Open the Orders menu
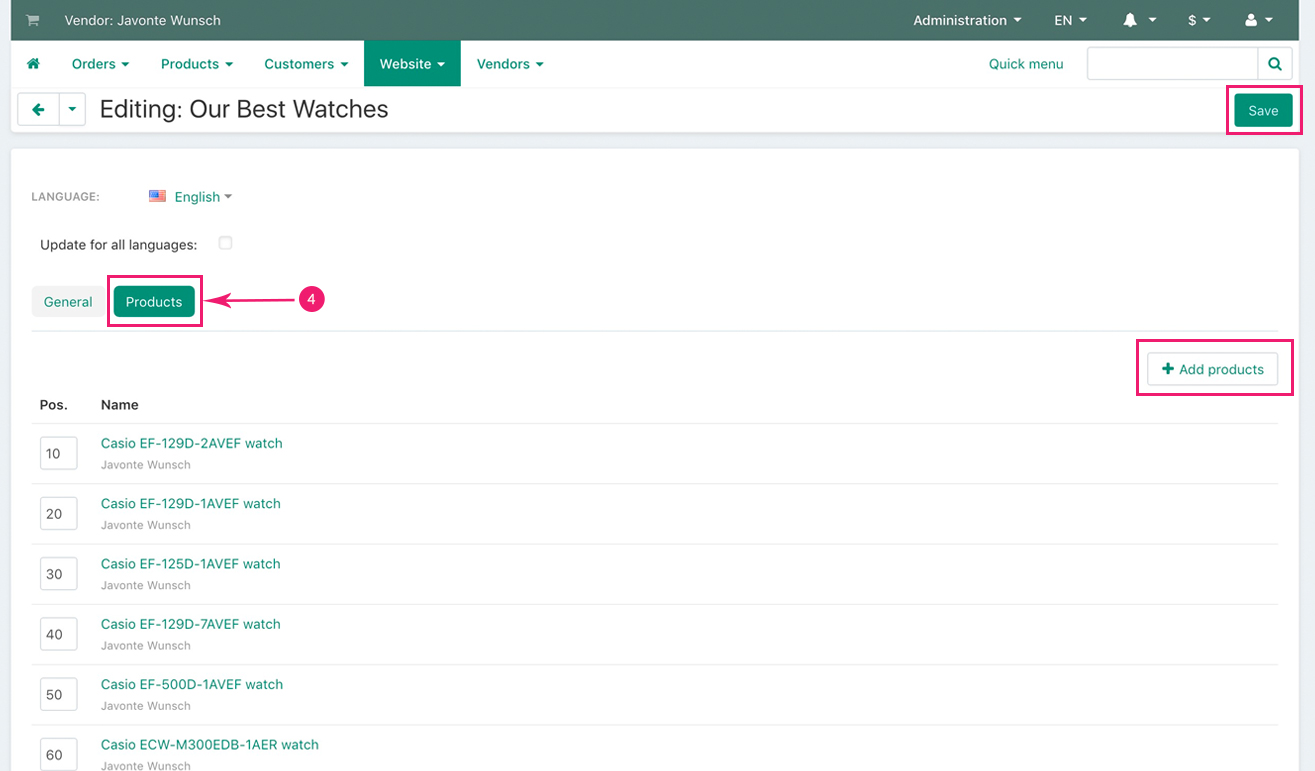This screenshot has height=771, width=1315. tap(100, 64)
